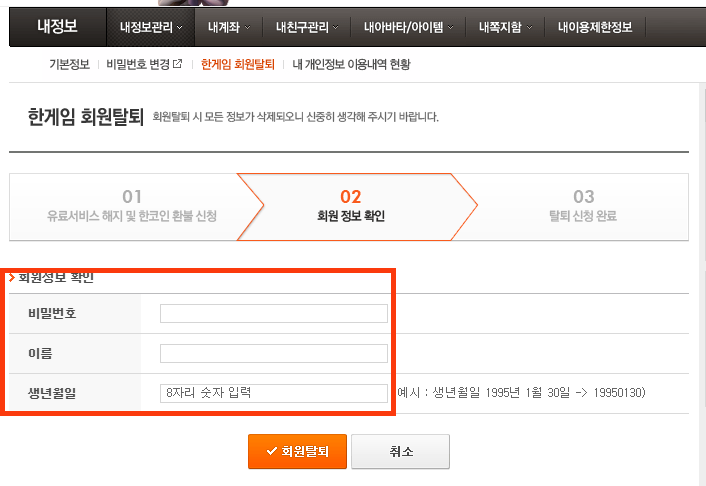The image size is (706, 486).
Task: Click the 이름 field label
Action: [40, 353]
